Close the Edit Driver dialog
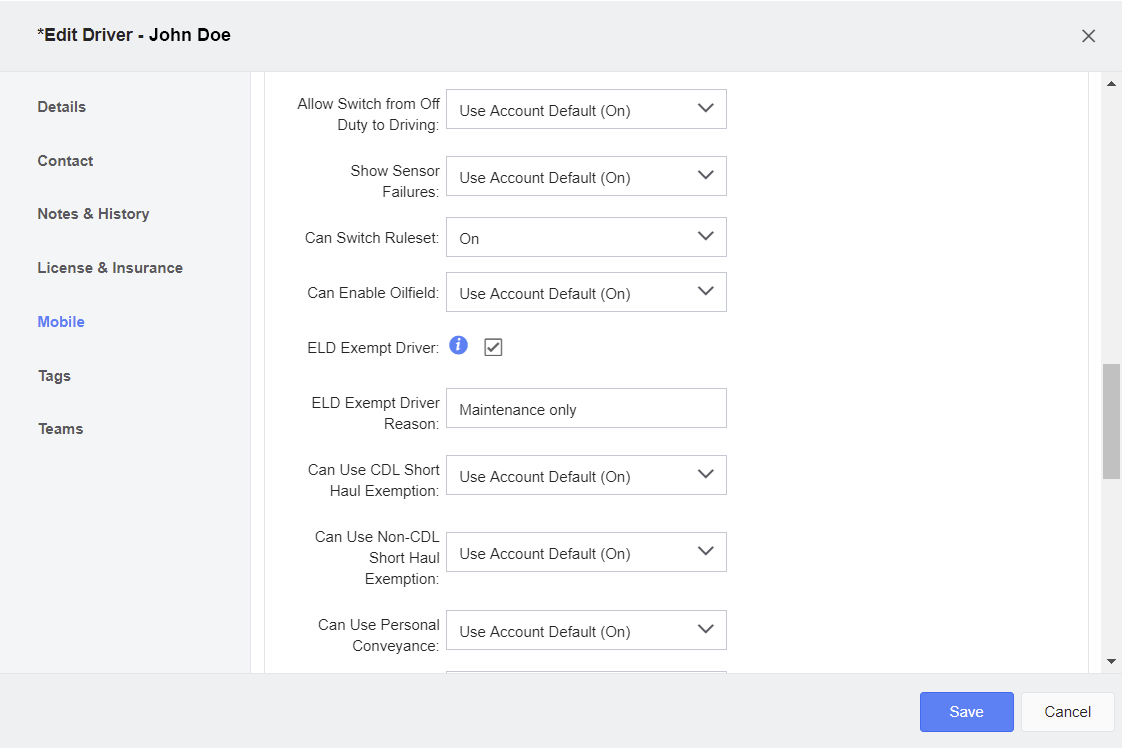 pos(1088,35)
